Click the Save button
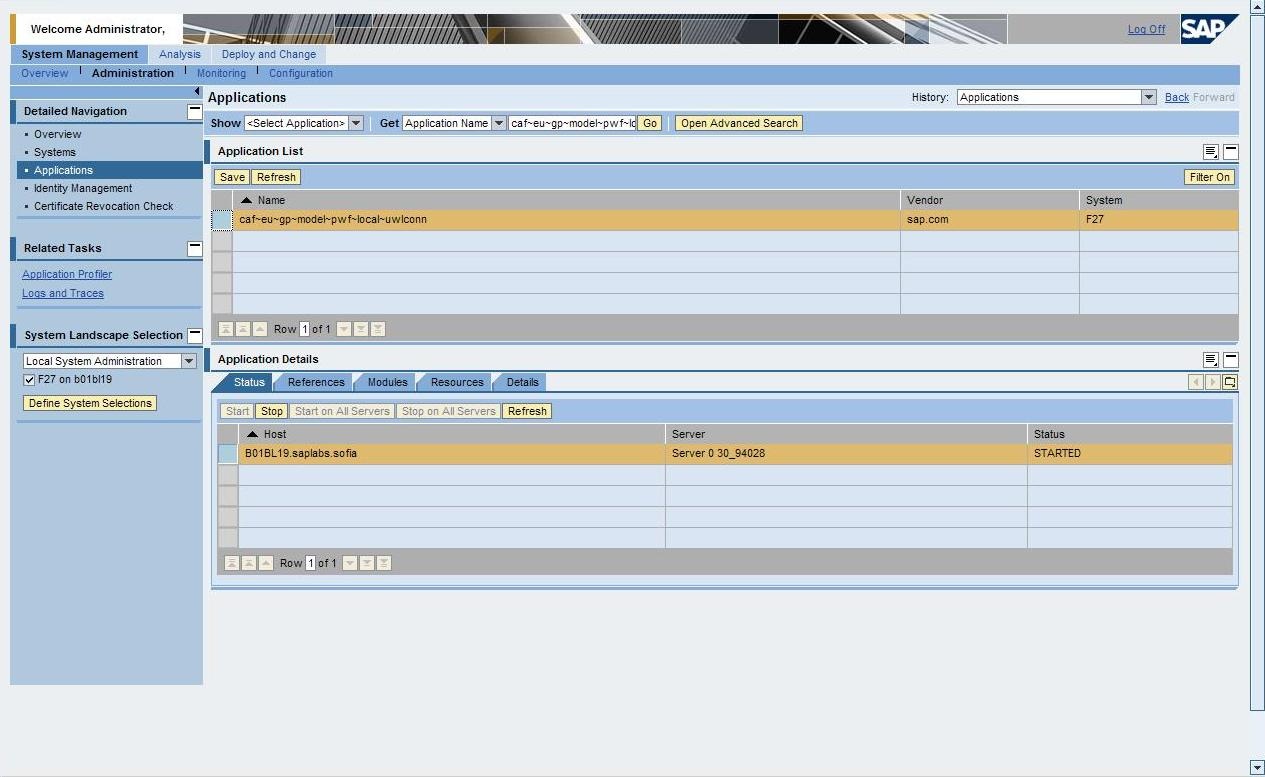Screen dimensions: 1265x777 (232, 177)
